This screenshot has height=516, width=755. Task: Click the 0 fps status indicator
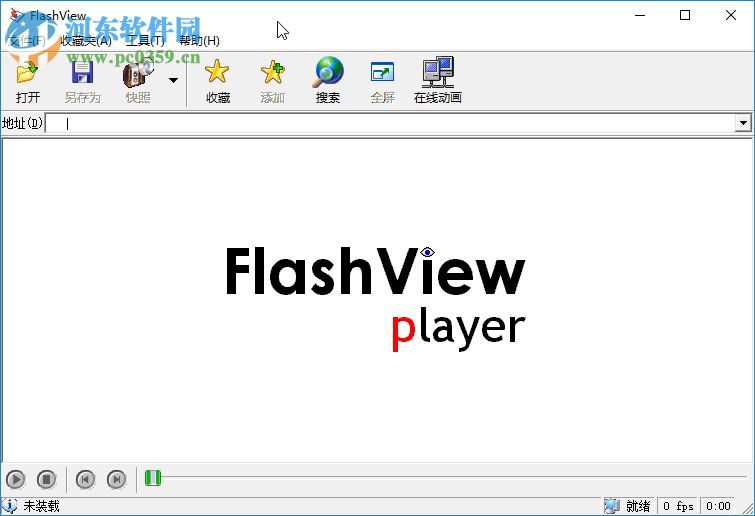678,506
